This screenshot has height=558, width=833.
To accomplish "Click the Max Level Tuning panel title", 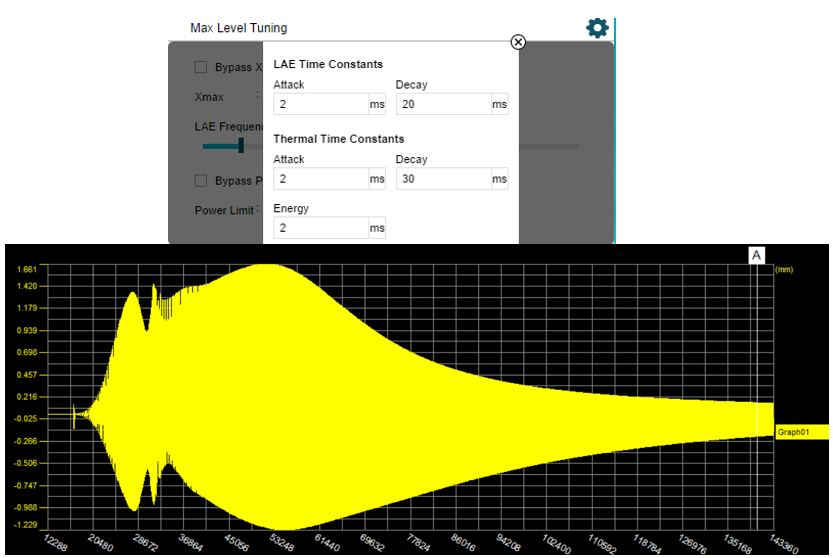I will click(x=238, y=28).
